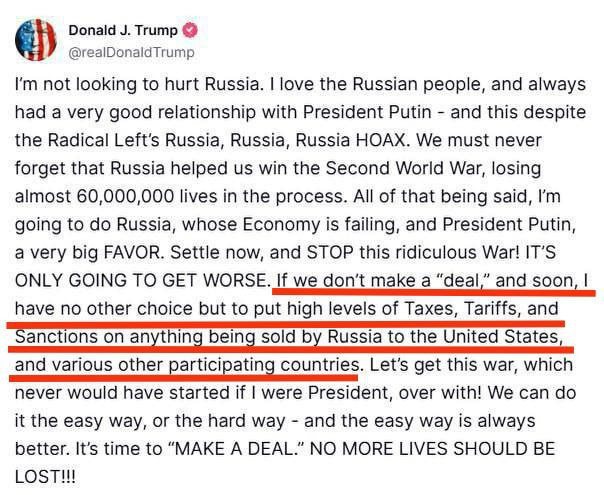Viewport: 604px width, 495px height.
Task: Click "President Putin" in the second line
Action: [367, 112]
